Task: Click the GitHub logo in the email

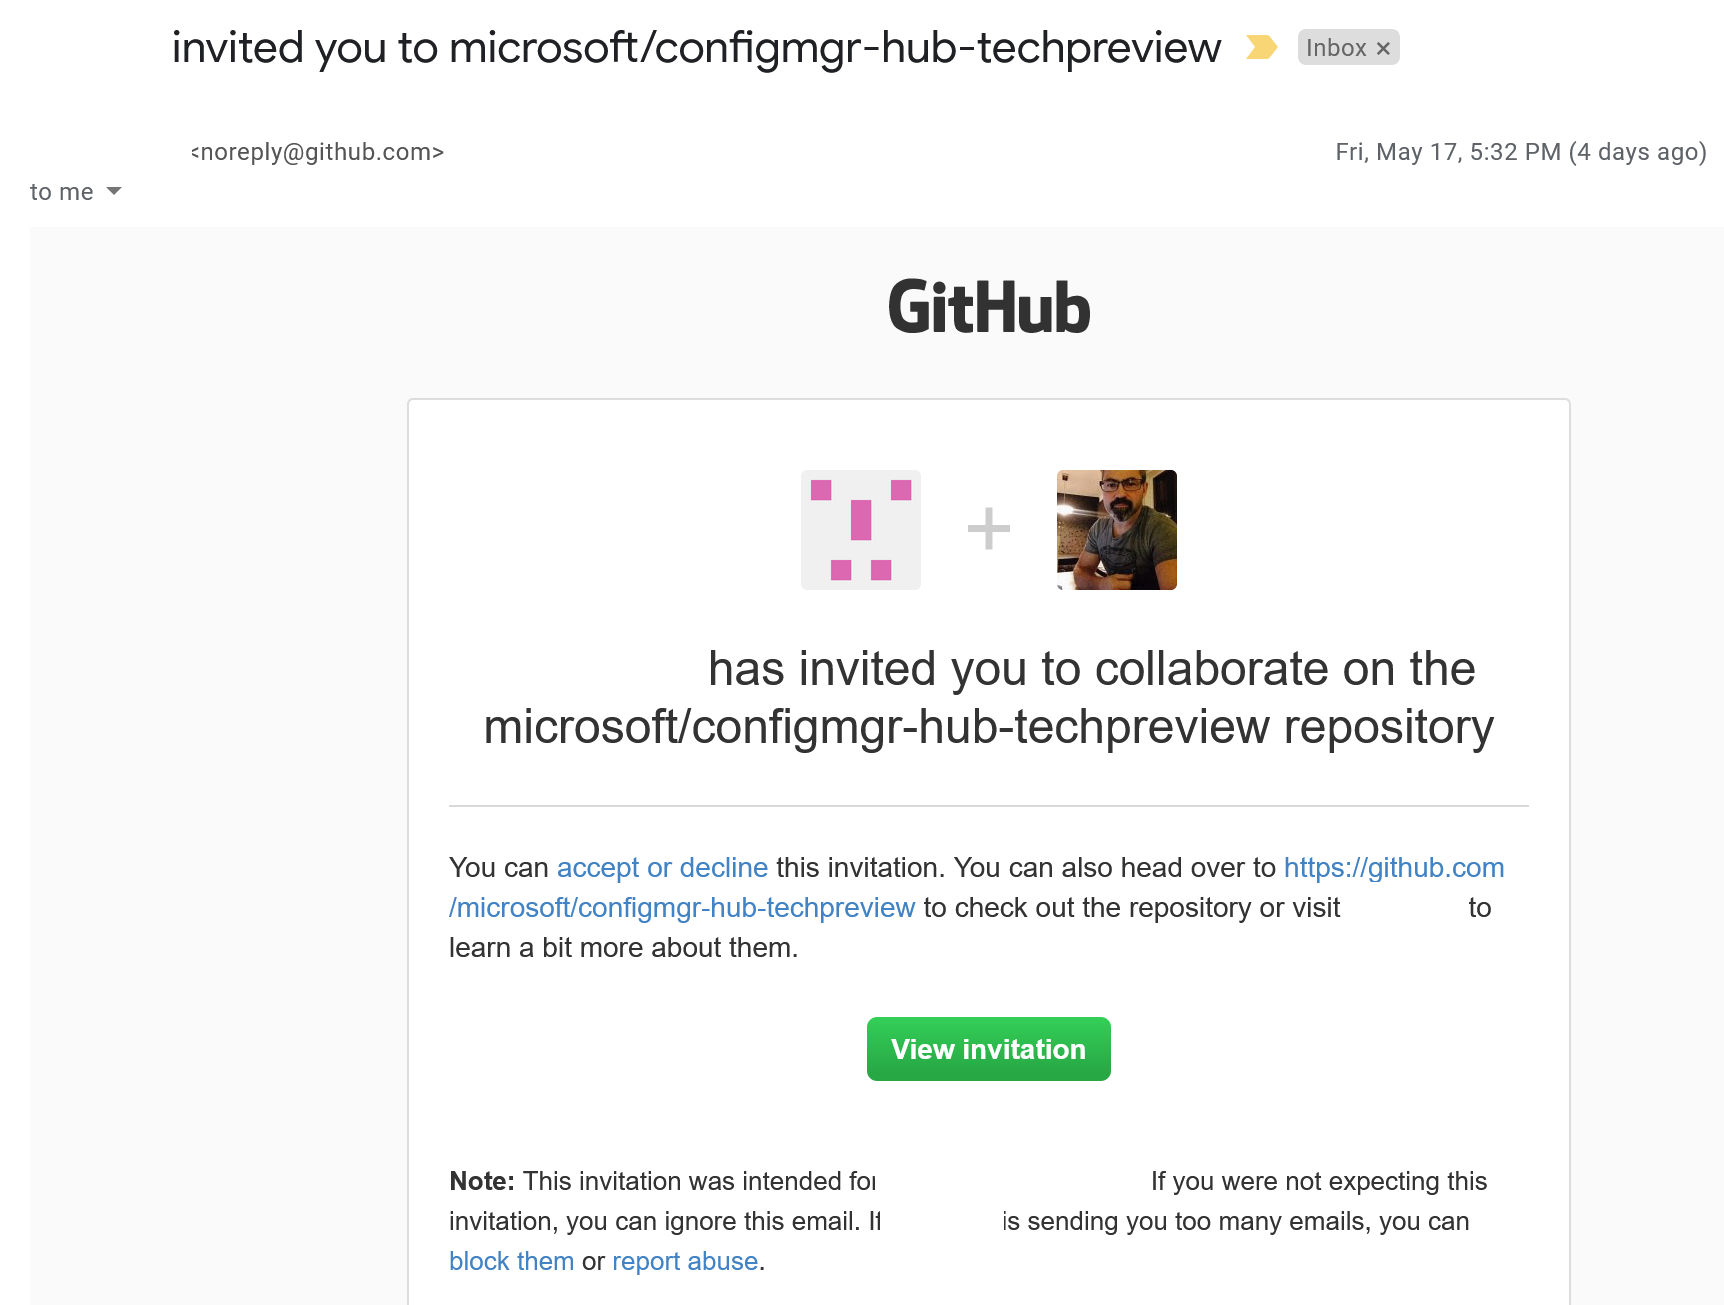Action: coord(989,307)
